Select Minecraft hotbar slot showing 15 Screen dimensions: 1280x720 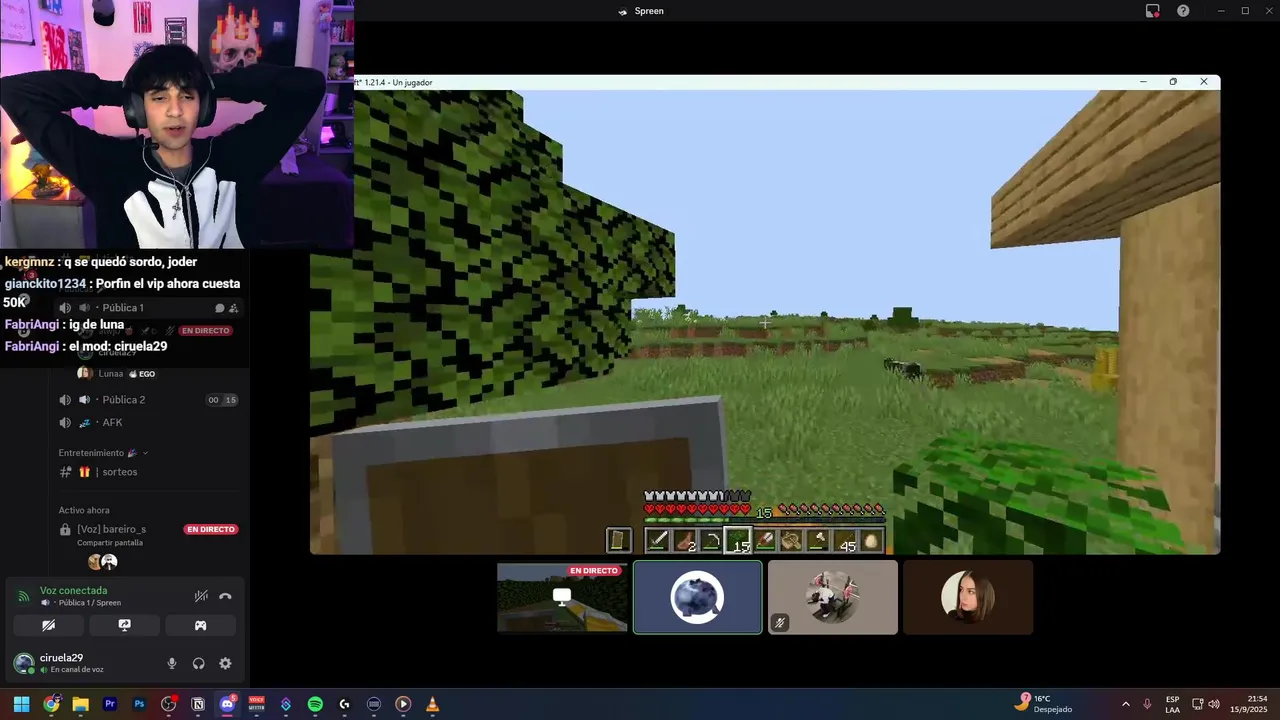pyautogui.click(x=738, y=541)
